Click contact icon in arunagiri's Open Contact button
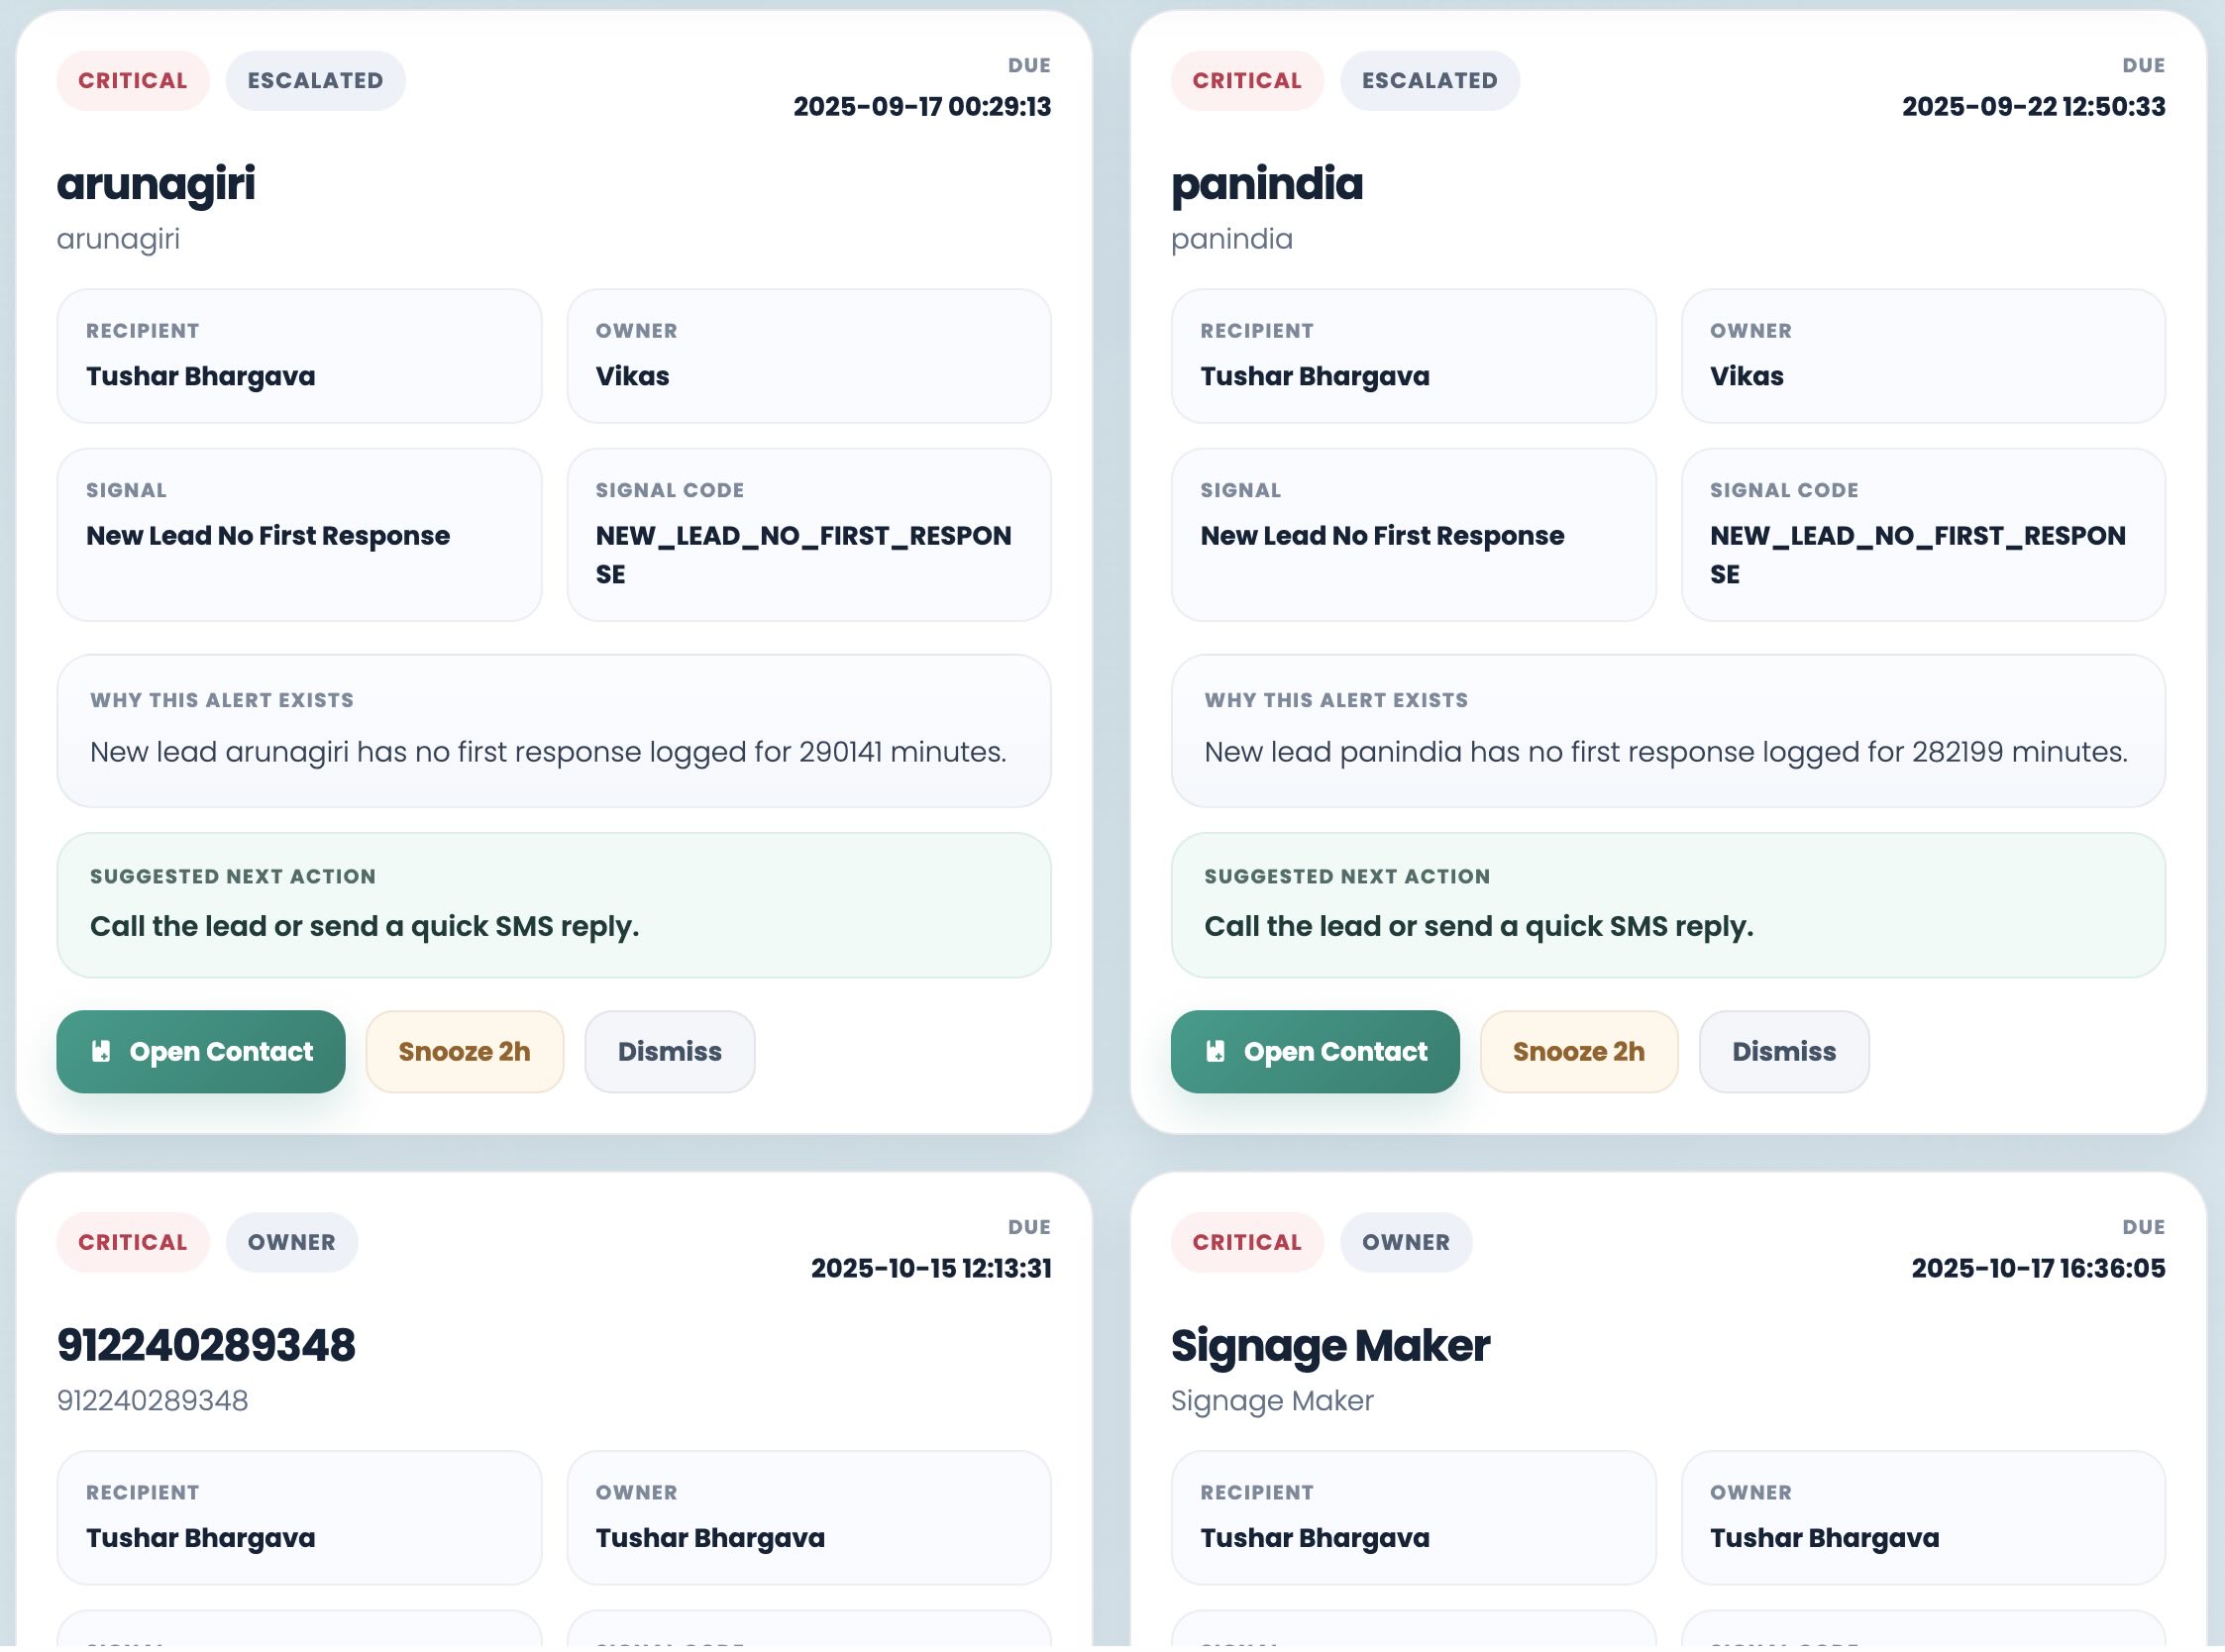The width and height of the screenshot is (2225, 1652). [101, 1051]
